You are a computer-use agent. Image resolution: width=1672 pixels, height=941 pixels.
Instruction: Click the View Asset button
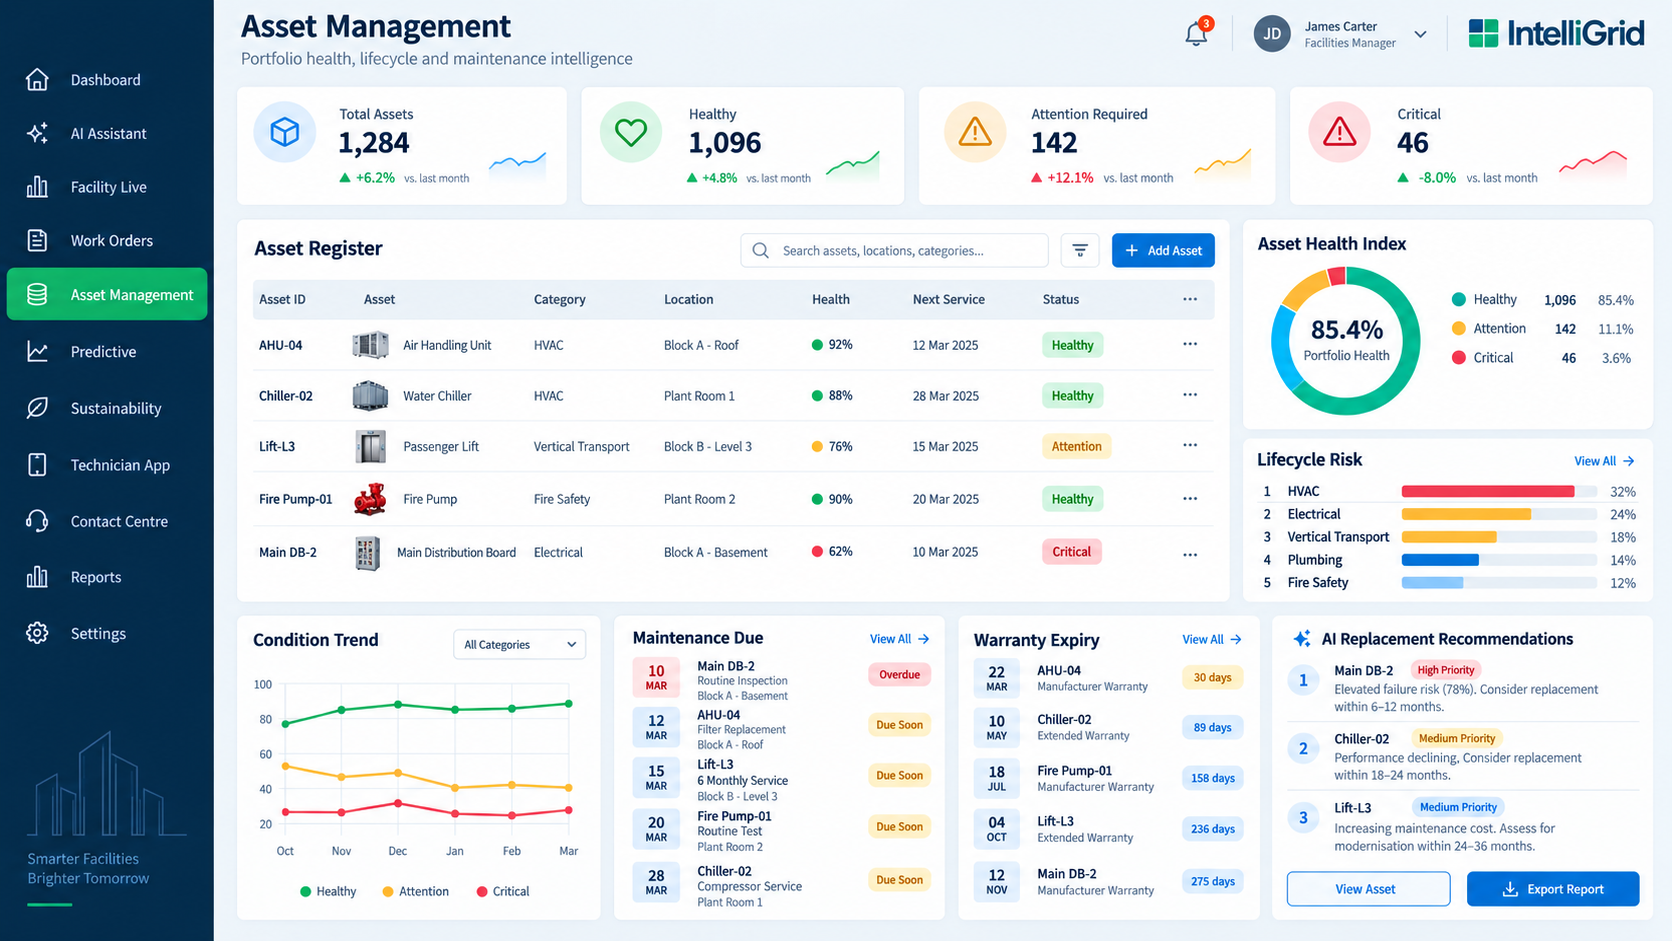coord(1368,889)
